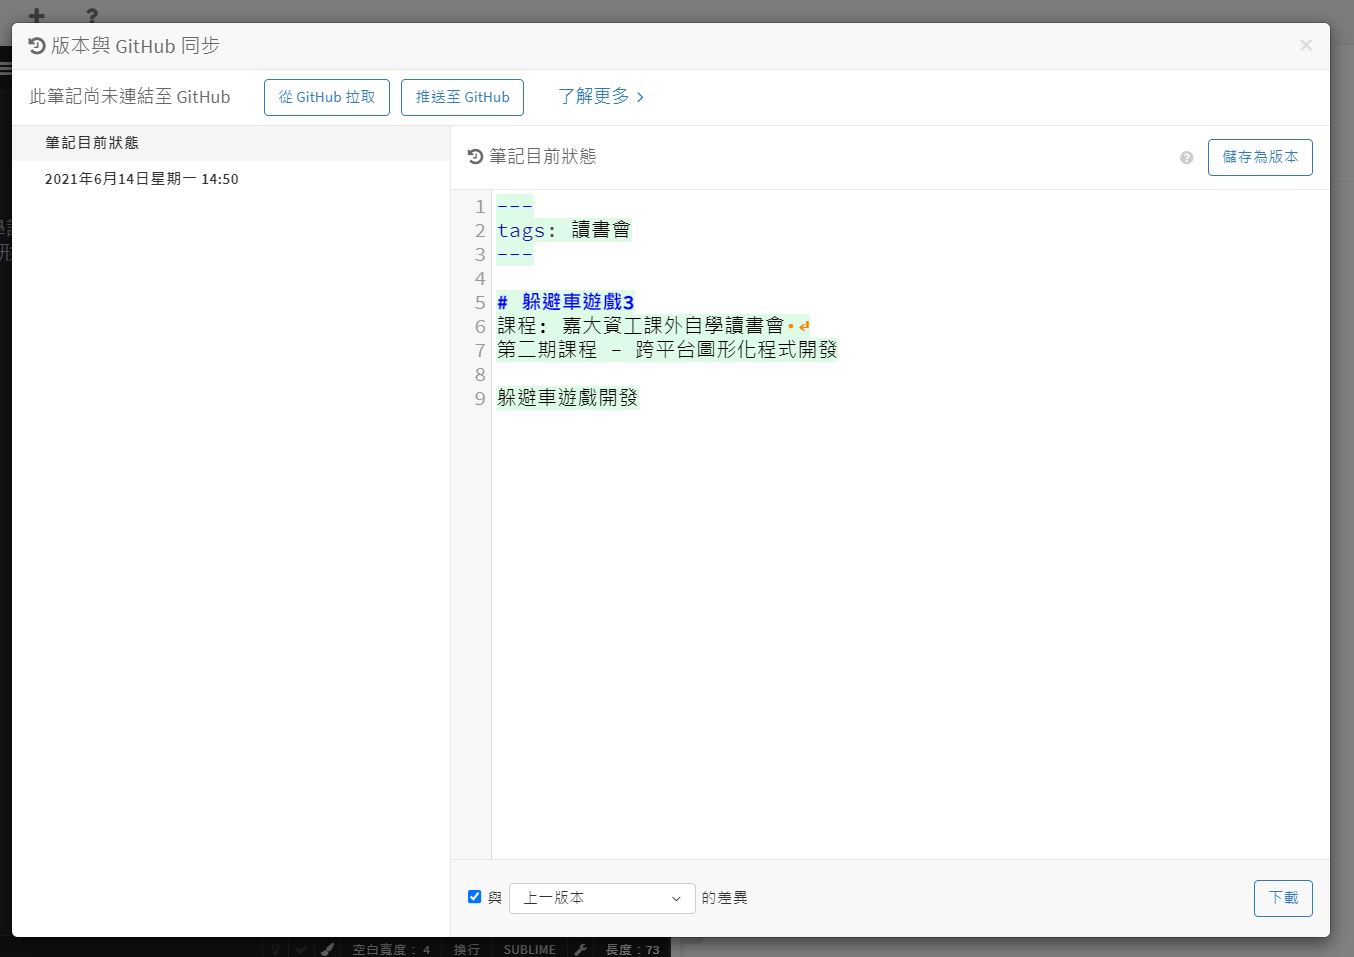The image size is (1354, 957).
Task: Click the plus icon above the dialog
Action: (x=37, y=15)
